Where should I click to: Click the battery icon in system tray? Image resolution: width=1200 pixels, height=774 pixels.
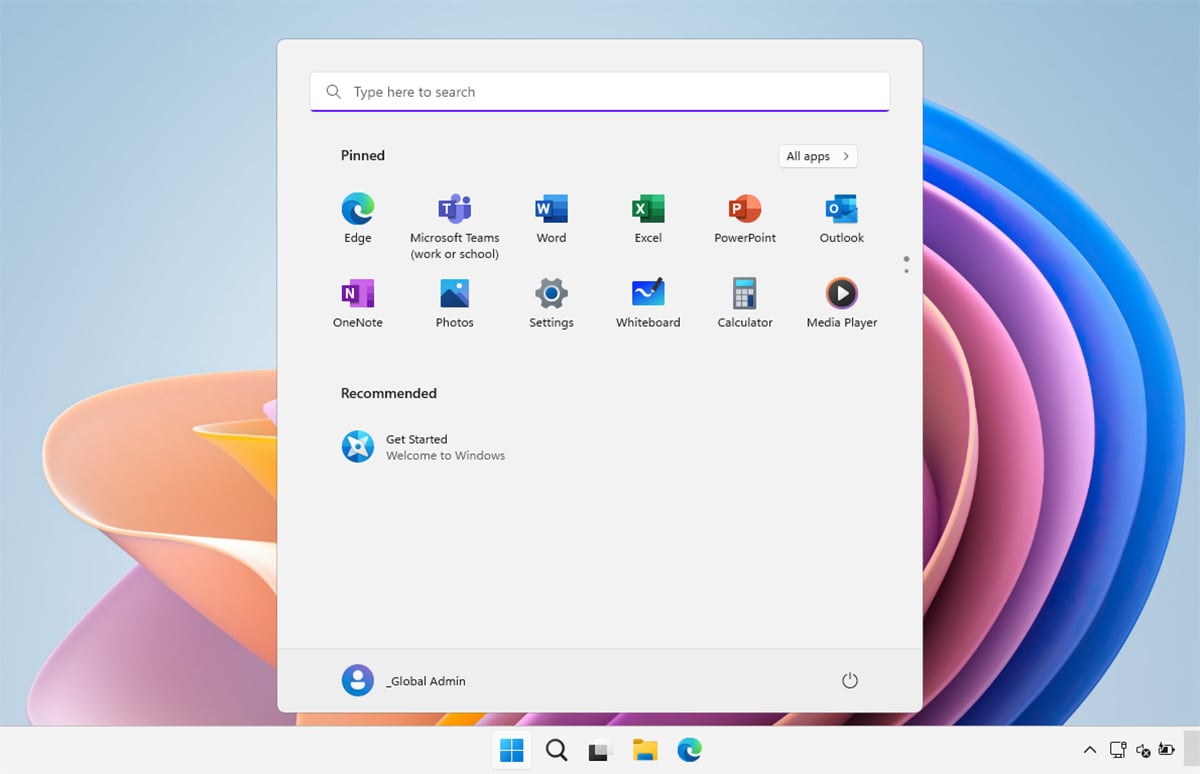point(1167,750)
